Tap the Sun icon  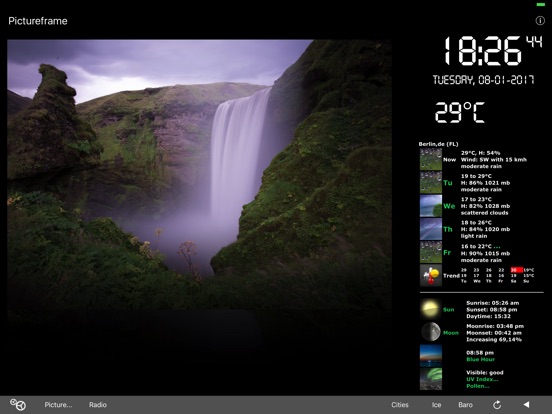click(x=431, y=309)
